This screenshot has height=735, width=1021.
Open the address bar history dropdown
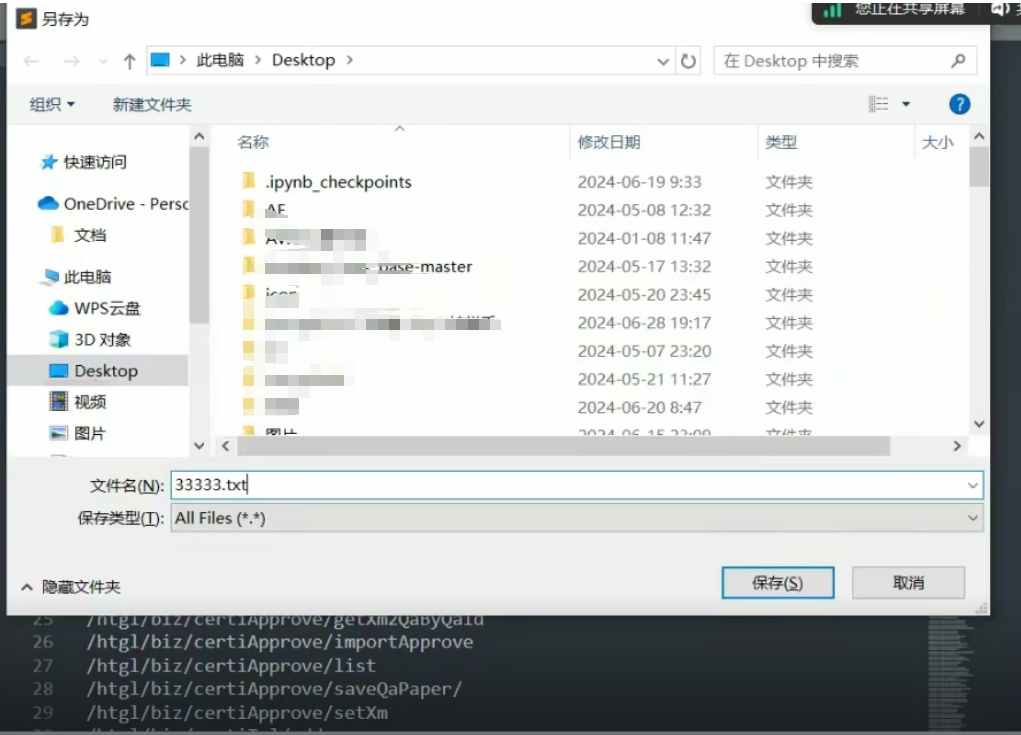click(x=663, y=62)
